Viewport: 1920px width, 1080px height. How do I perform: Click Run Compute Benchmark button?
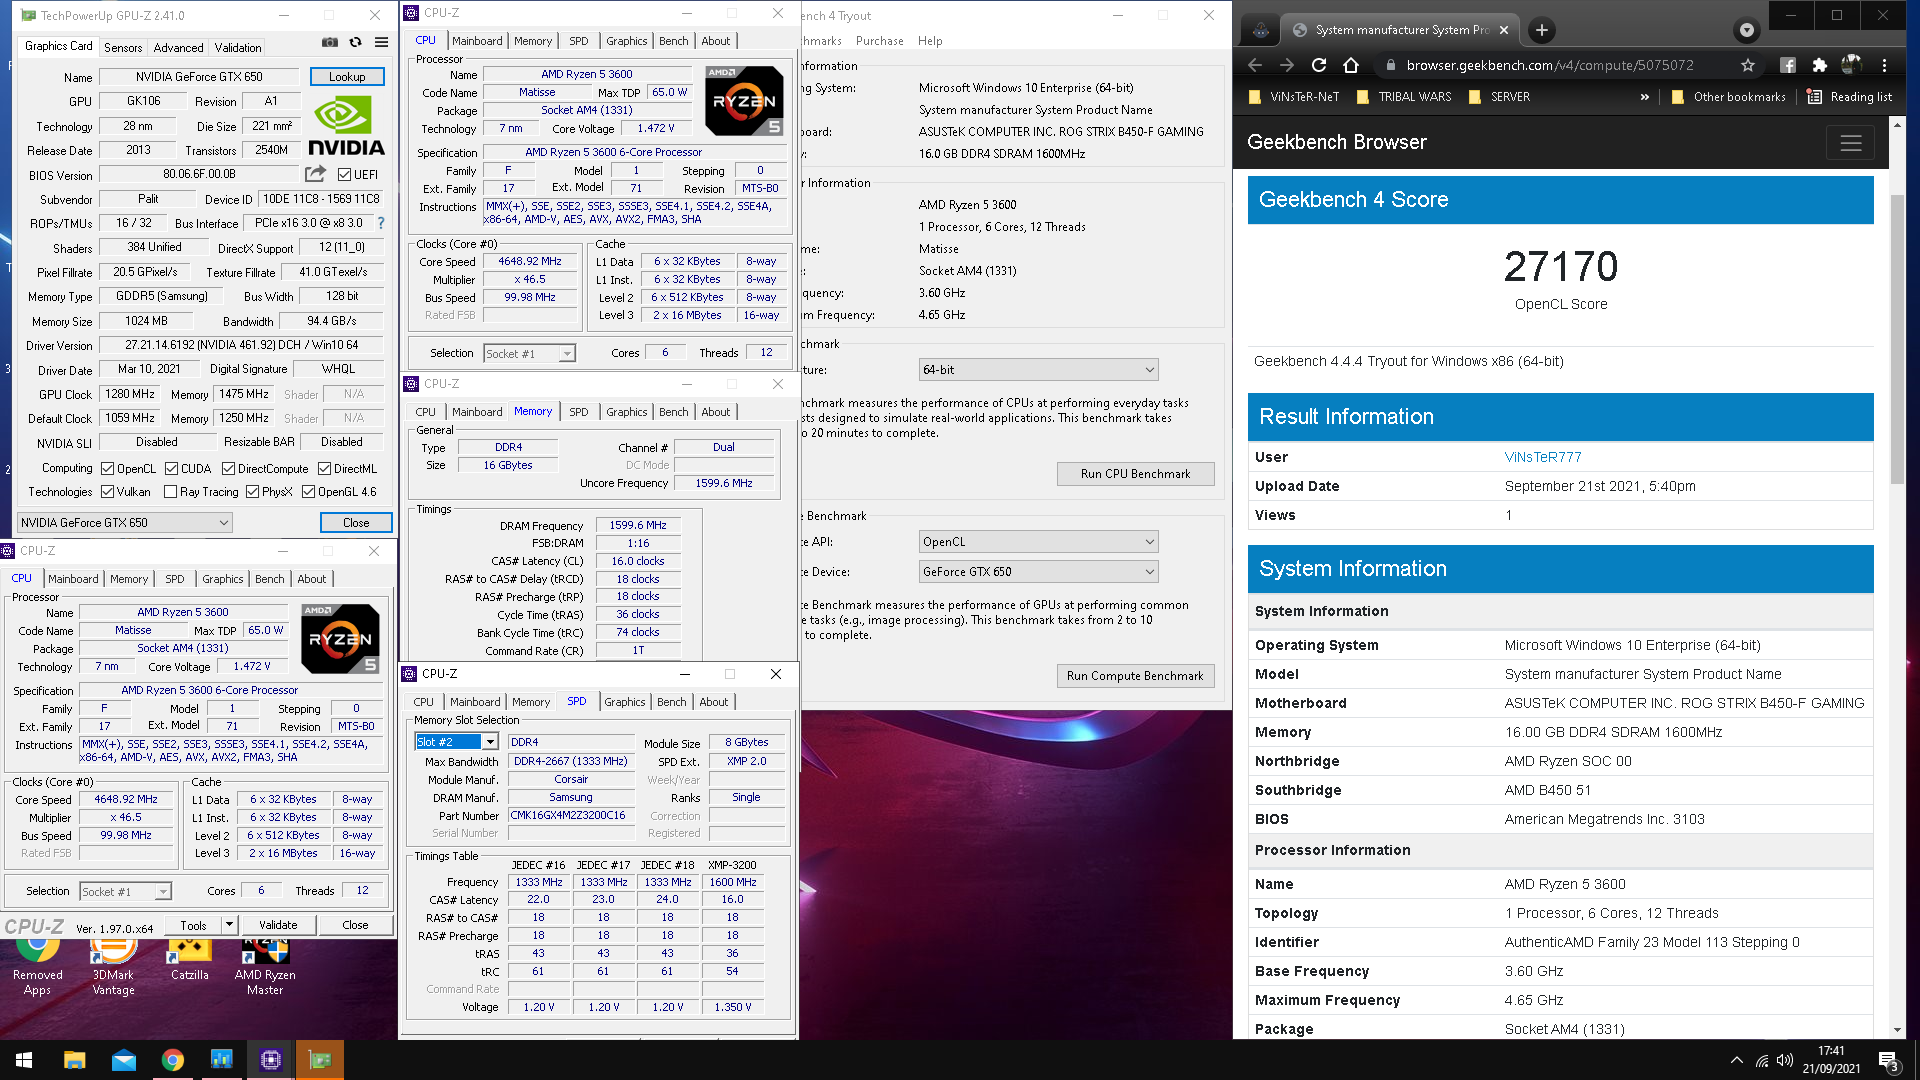click(x=1135, y=676)
